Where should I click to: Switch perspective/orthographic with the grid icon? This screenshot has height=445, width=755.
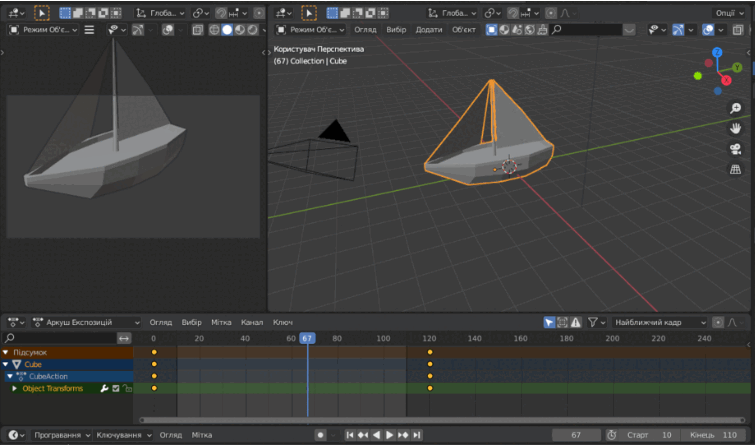[735, 169]
